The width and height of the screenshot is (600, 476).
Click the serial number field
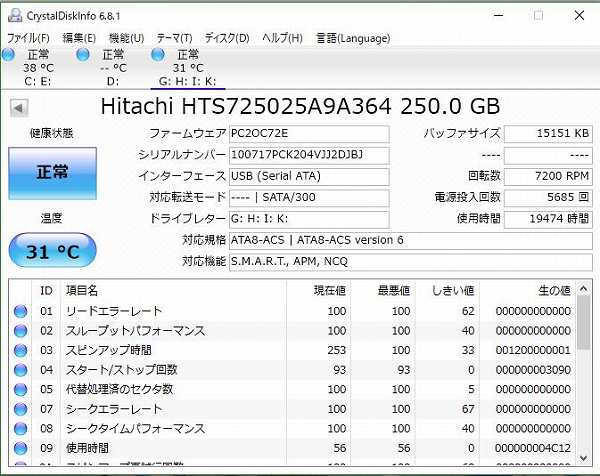pos(309,155)
